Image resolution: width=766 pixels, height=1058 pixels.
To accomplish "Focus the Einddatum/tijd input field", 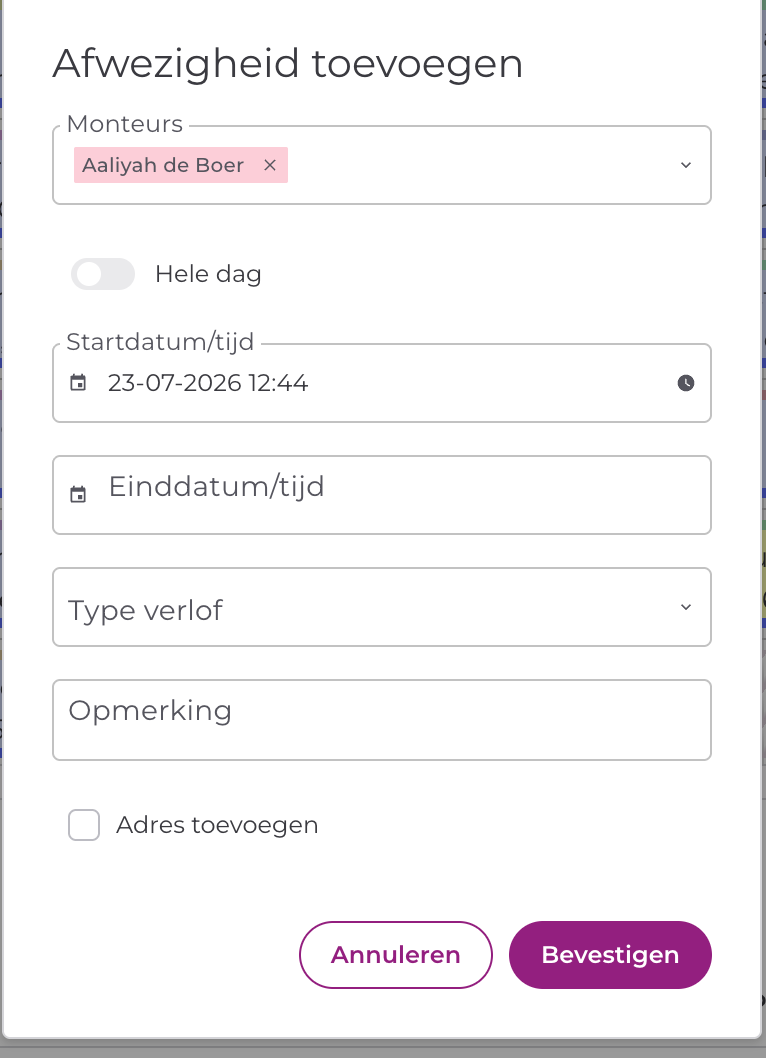I will (382, 495).
